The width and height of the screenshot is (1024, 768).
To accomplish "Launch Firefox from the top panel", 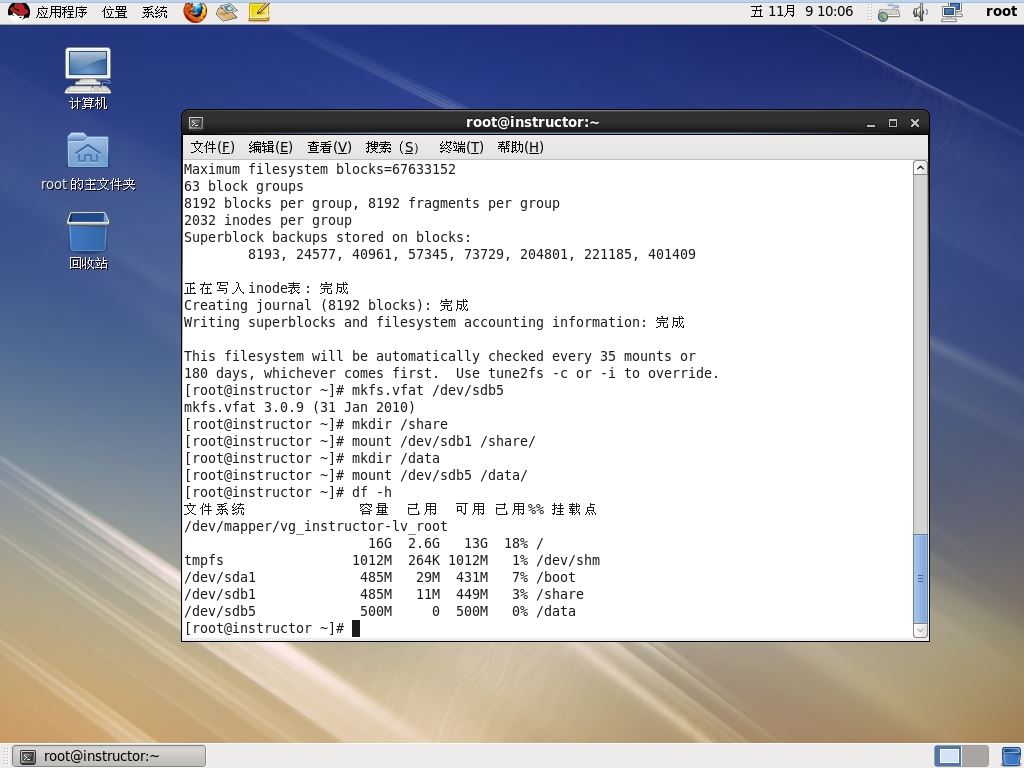I will (195, 12).
